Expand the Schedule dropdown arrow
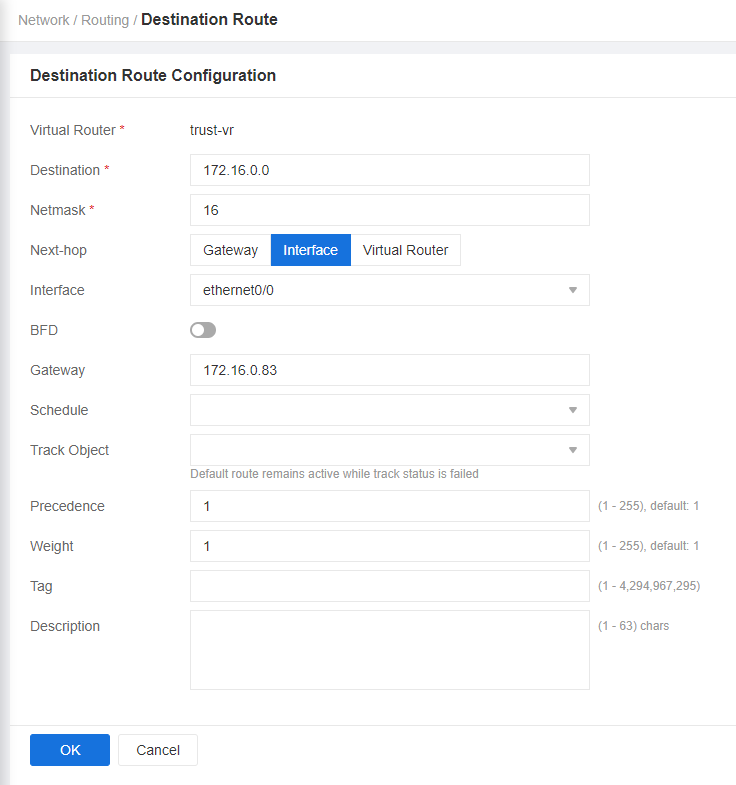Image resolution: width=736 pixels, height=785 pixels. coord(573,410)
